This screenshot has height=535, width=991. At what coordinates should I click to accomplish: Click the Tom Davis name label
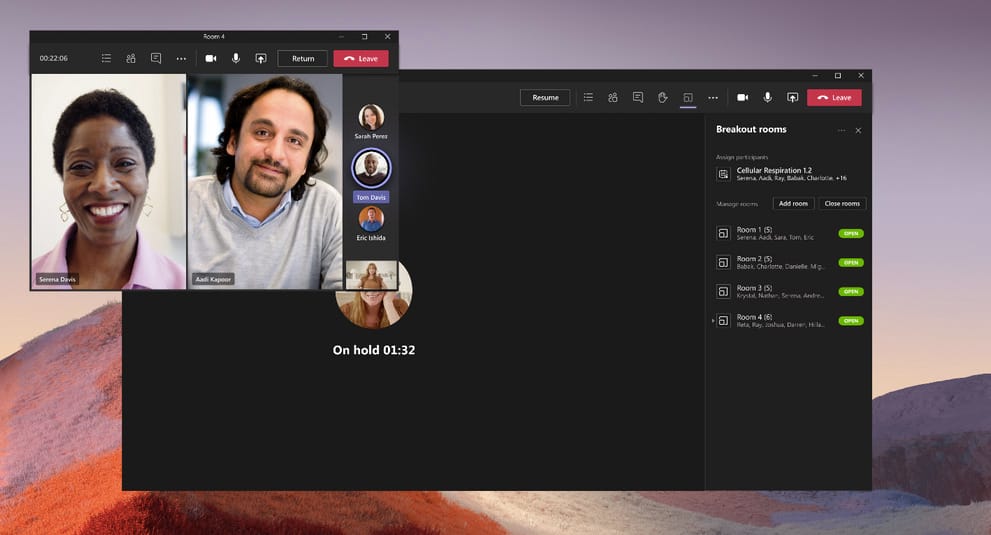click(371, 197)
